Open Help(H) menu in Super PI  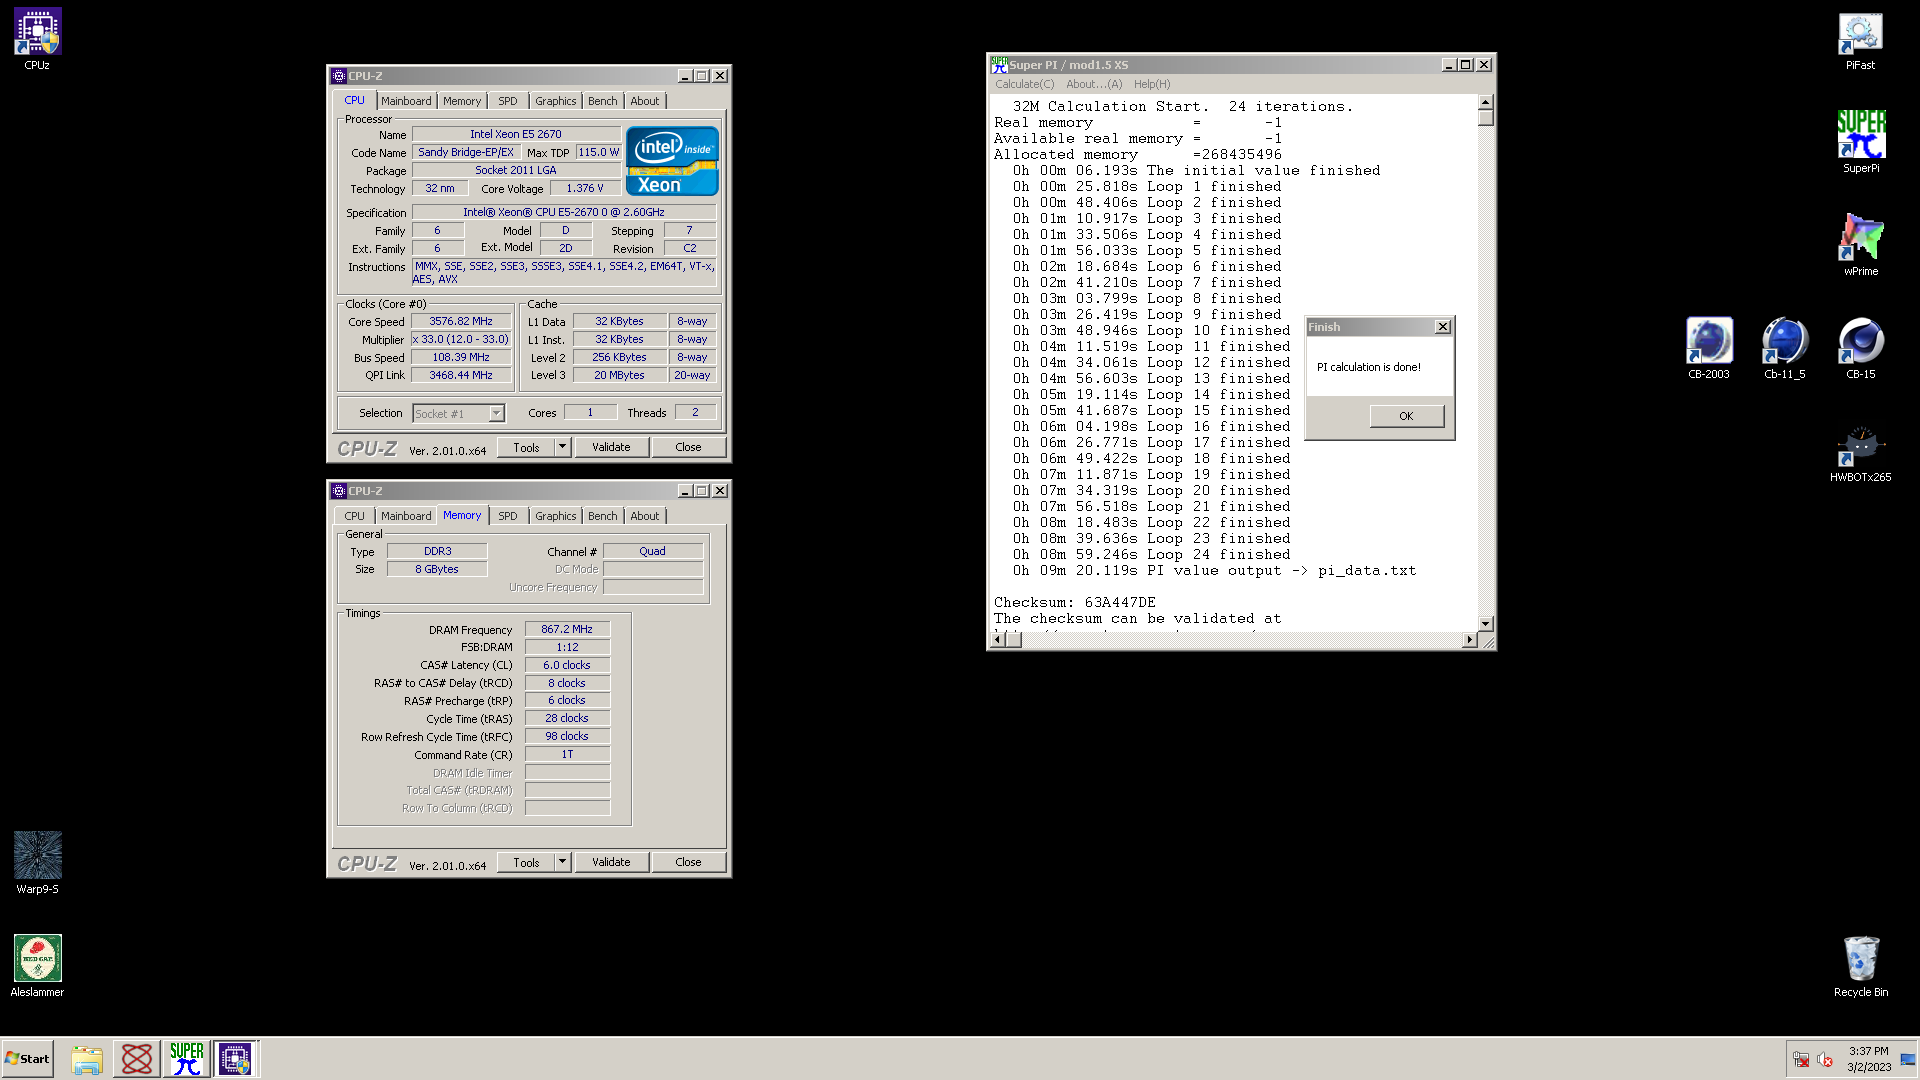click(1152, 84)
